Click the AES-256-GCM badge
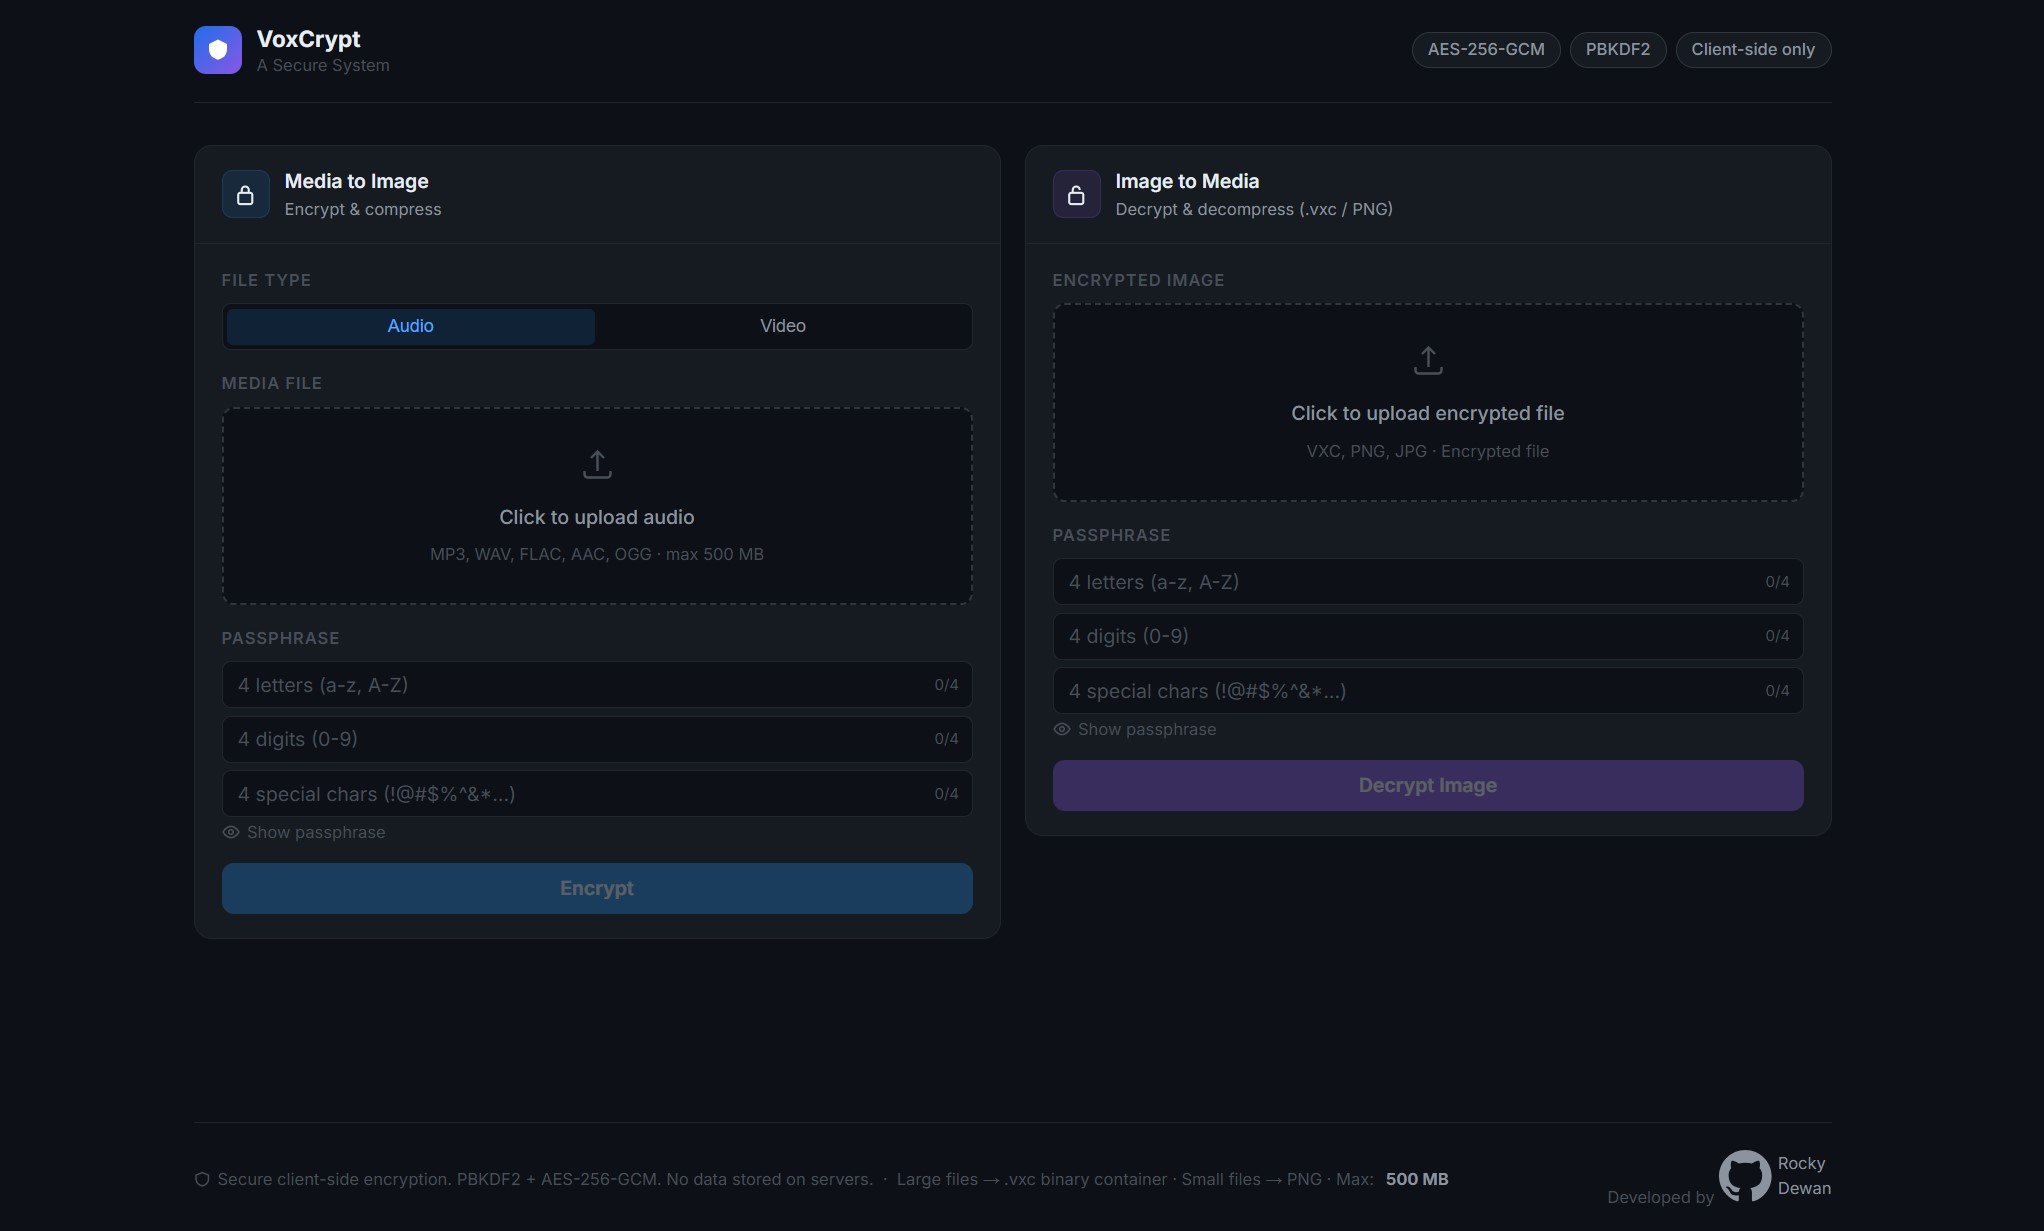 point(1485,50)
